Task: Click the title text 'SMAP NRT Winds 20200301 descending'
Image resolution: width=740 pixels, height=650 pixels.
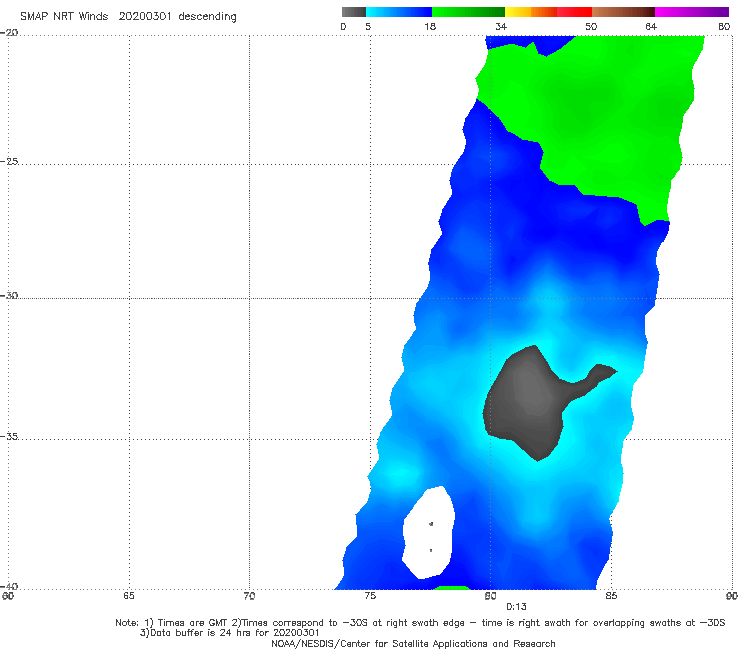Action: coord(128,16)
